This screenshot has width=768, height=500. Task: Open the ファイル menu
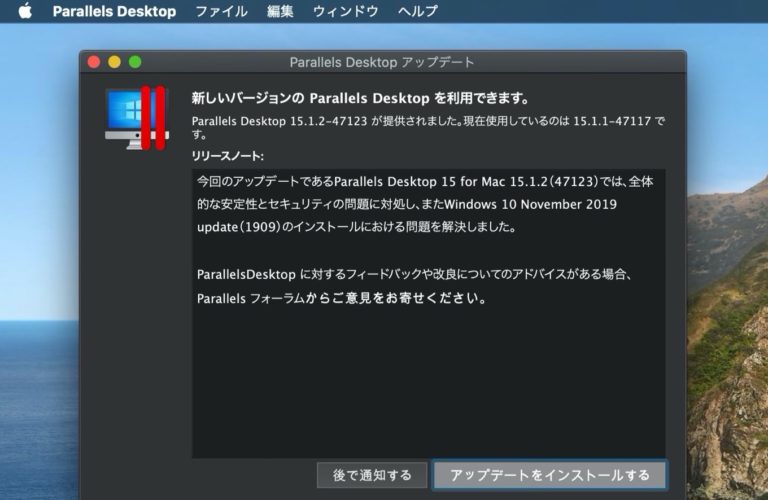(221, 12)
